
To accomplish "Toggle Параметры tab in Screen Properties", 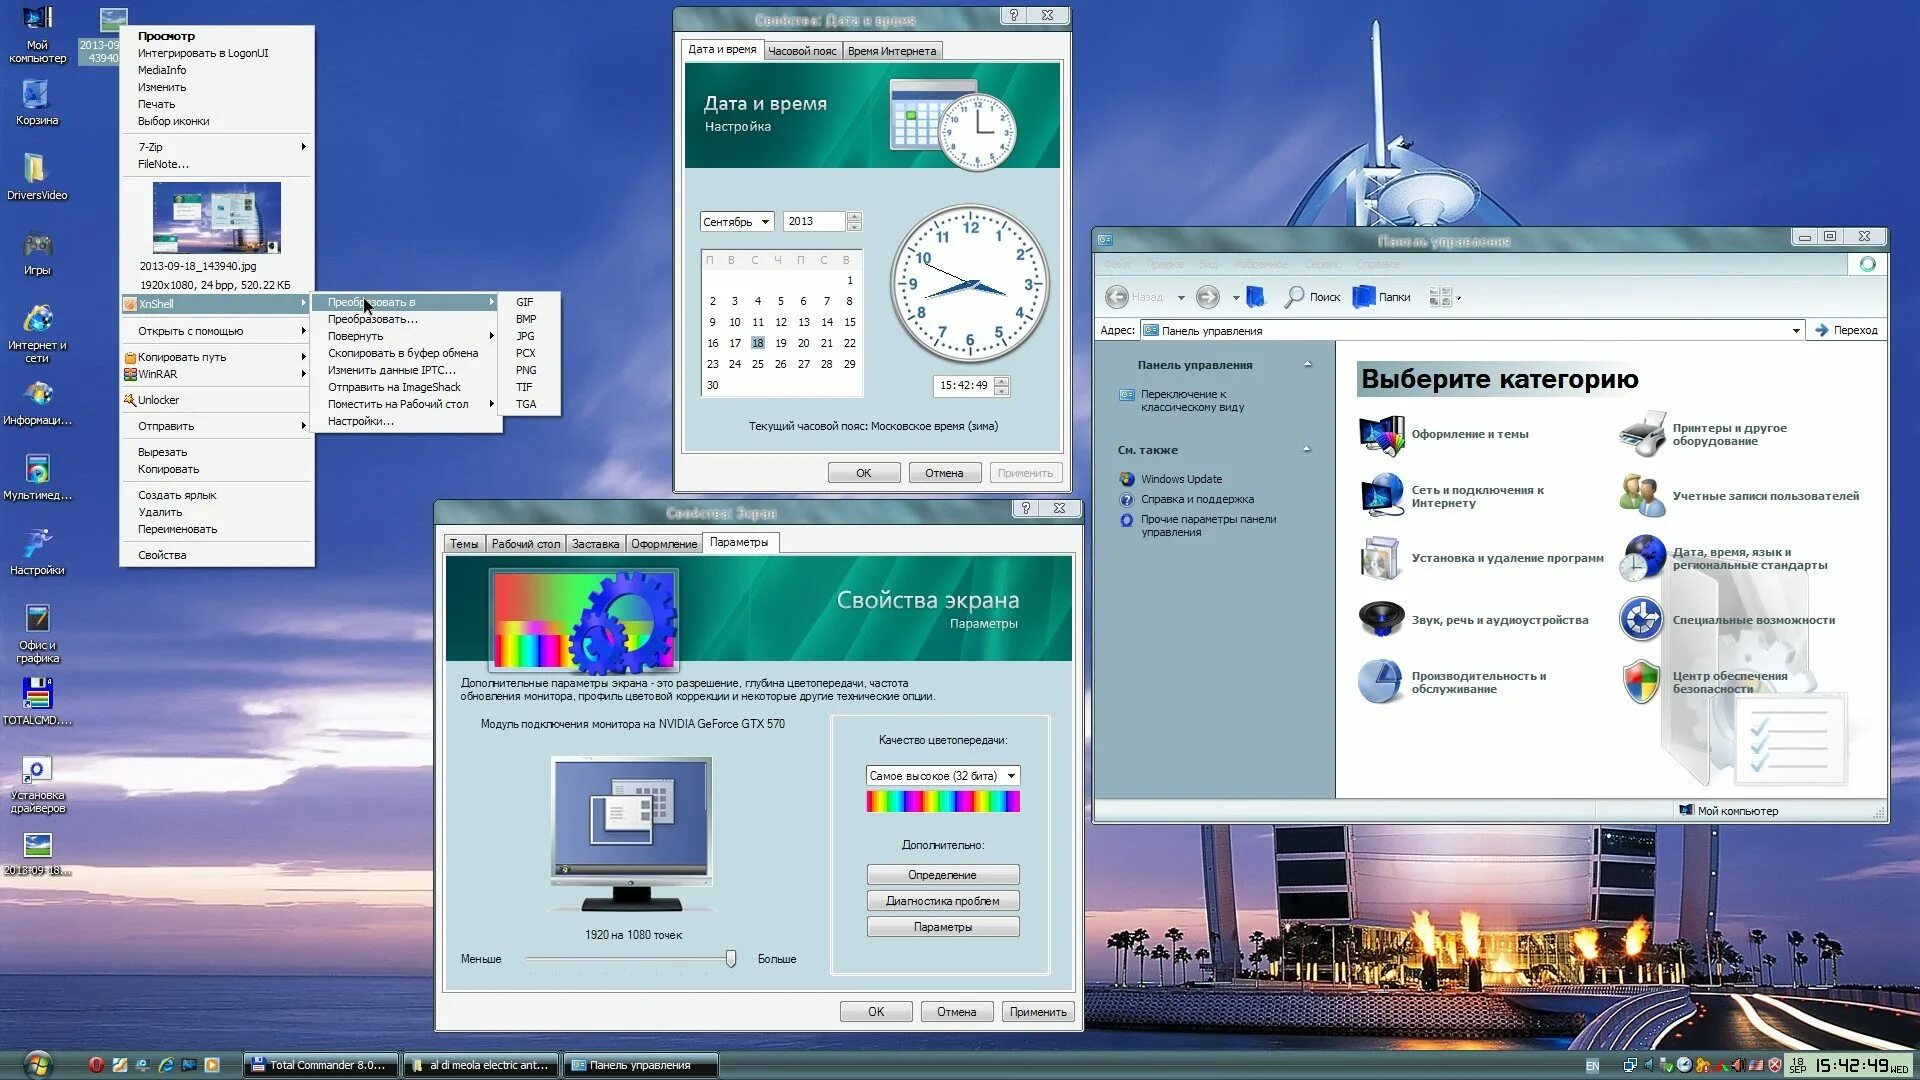I will point(741,542).
